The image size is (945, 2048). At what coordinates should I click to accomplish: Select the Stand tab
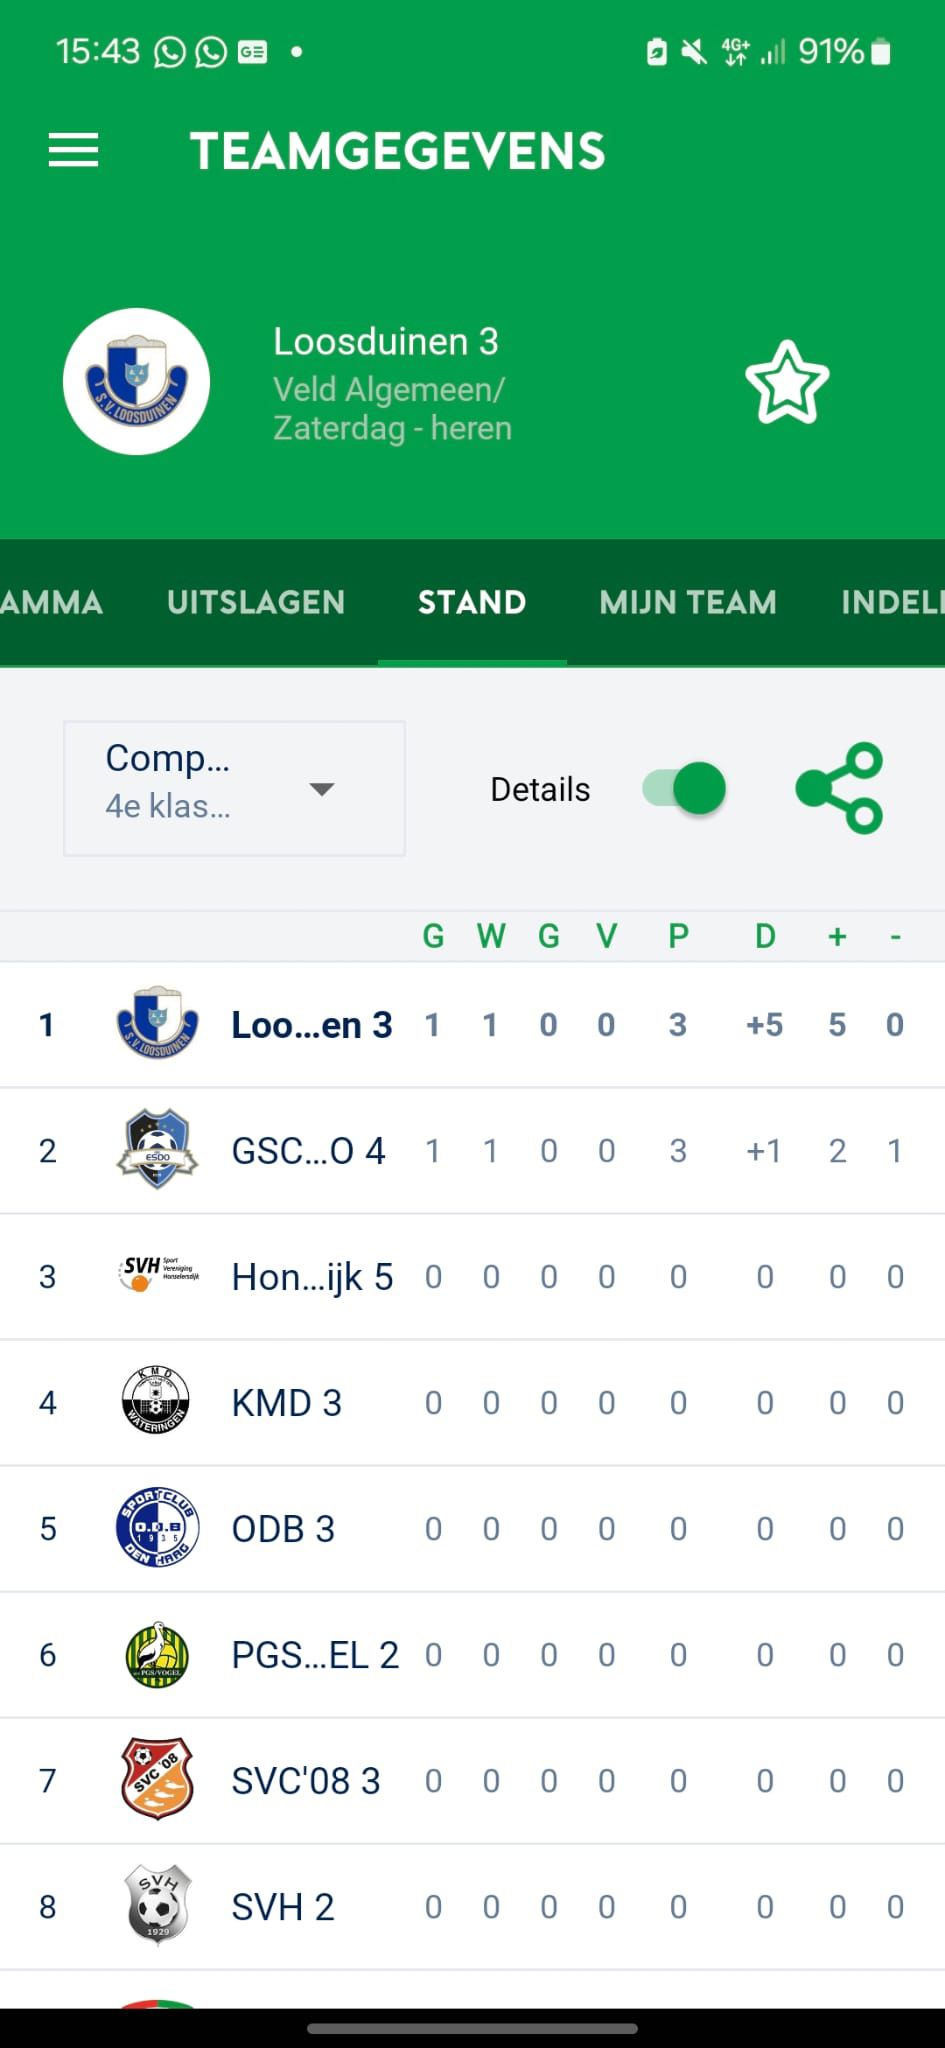[472, 602]
